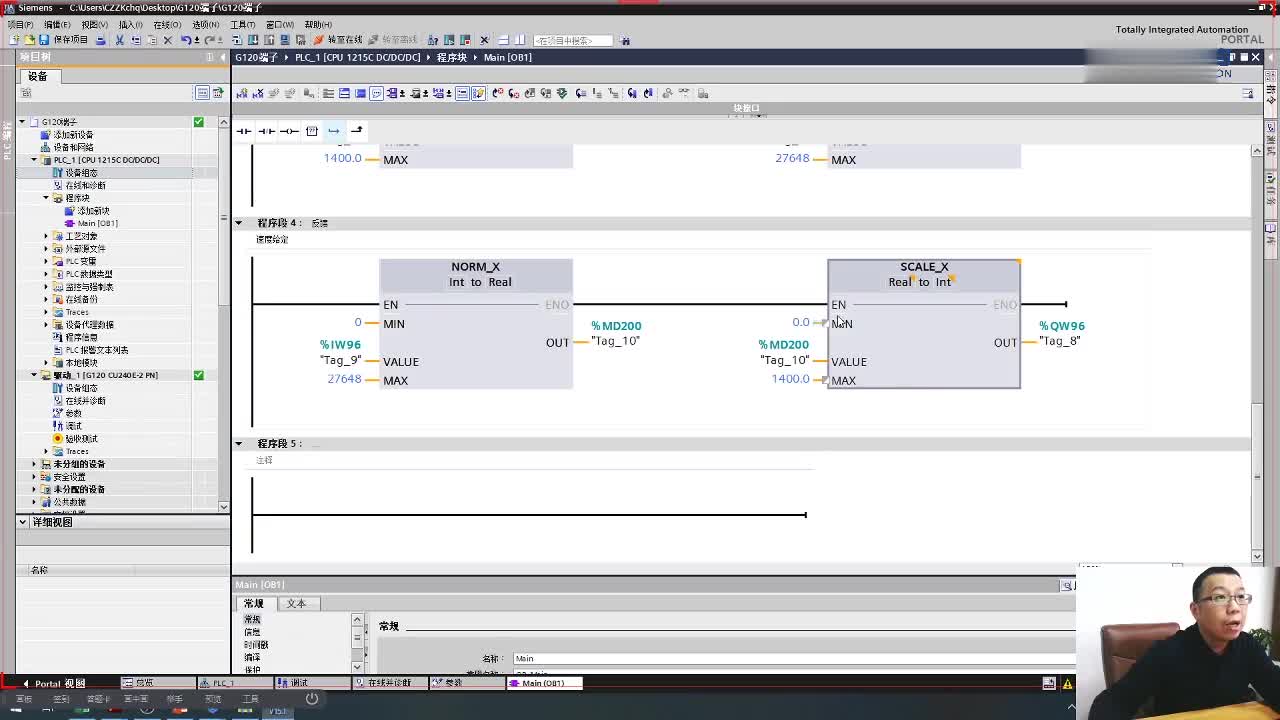The width and height of the screenshot is (1280, 720).
Task: Select 添加新设备 in project tree
Action: (72, 135)
